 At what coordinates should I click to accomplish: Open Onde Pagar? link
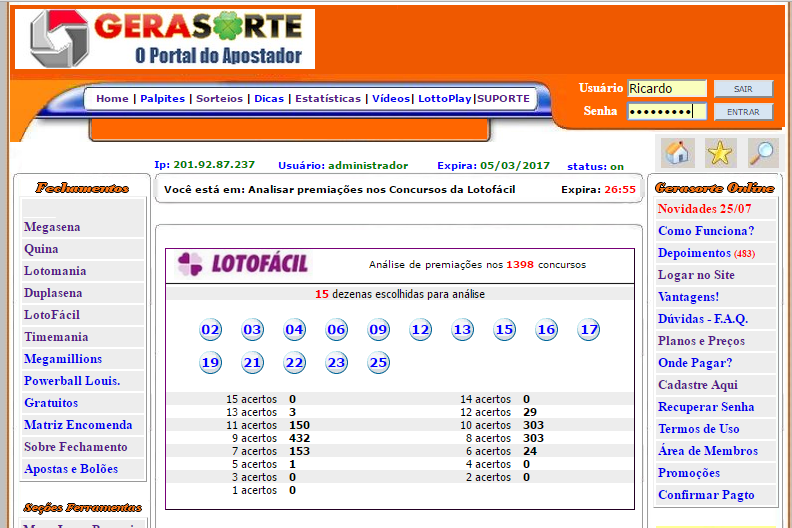tap(695, 363)
